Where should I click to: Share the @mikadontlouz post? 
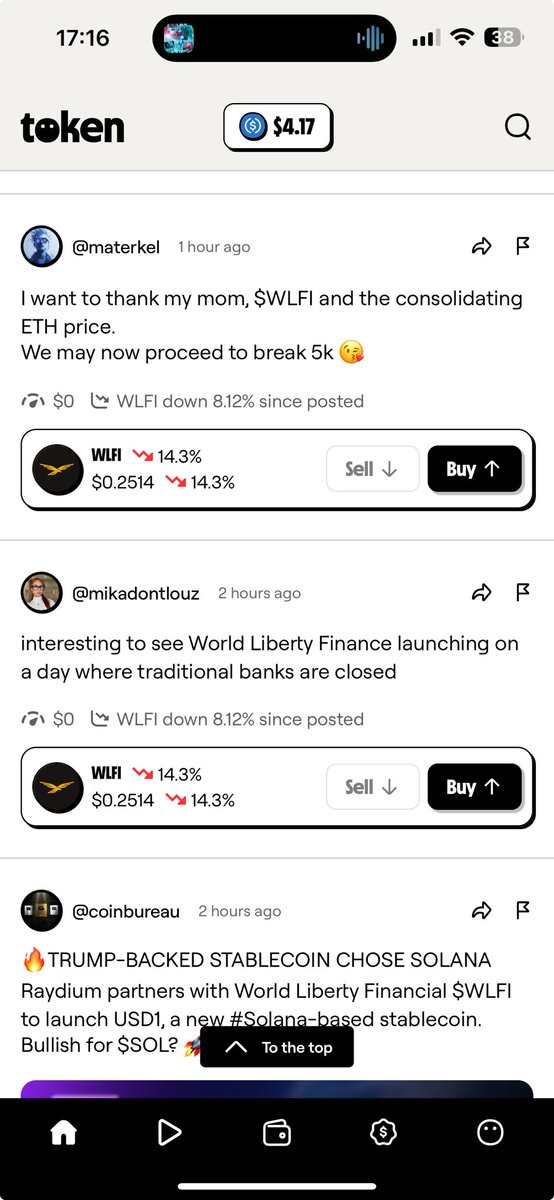[x=482, y=593]
